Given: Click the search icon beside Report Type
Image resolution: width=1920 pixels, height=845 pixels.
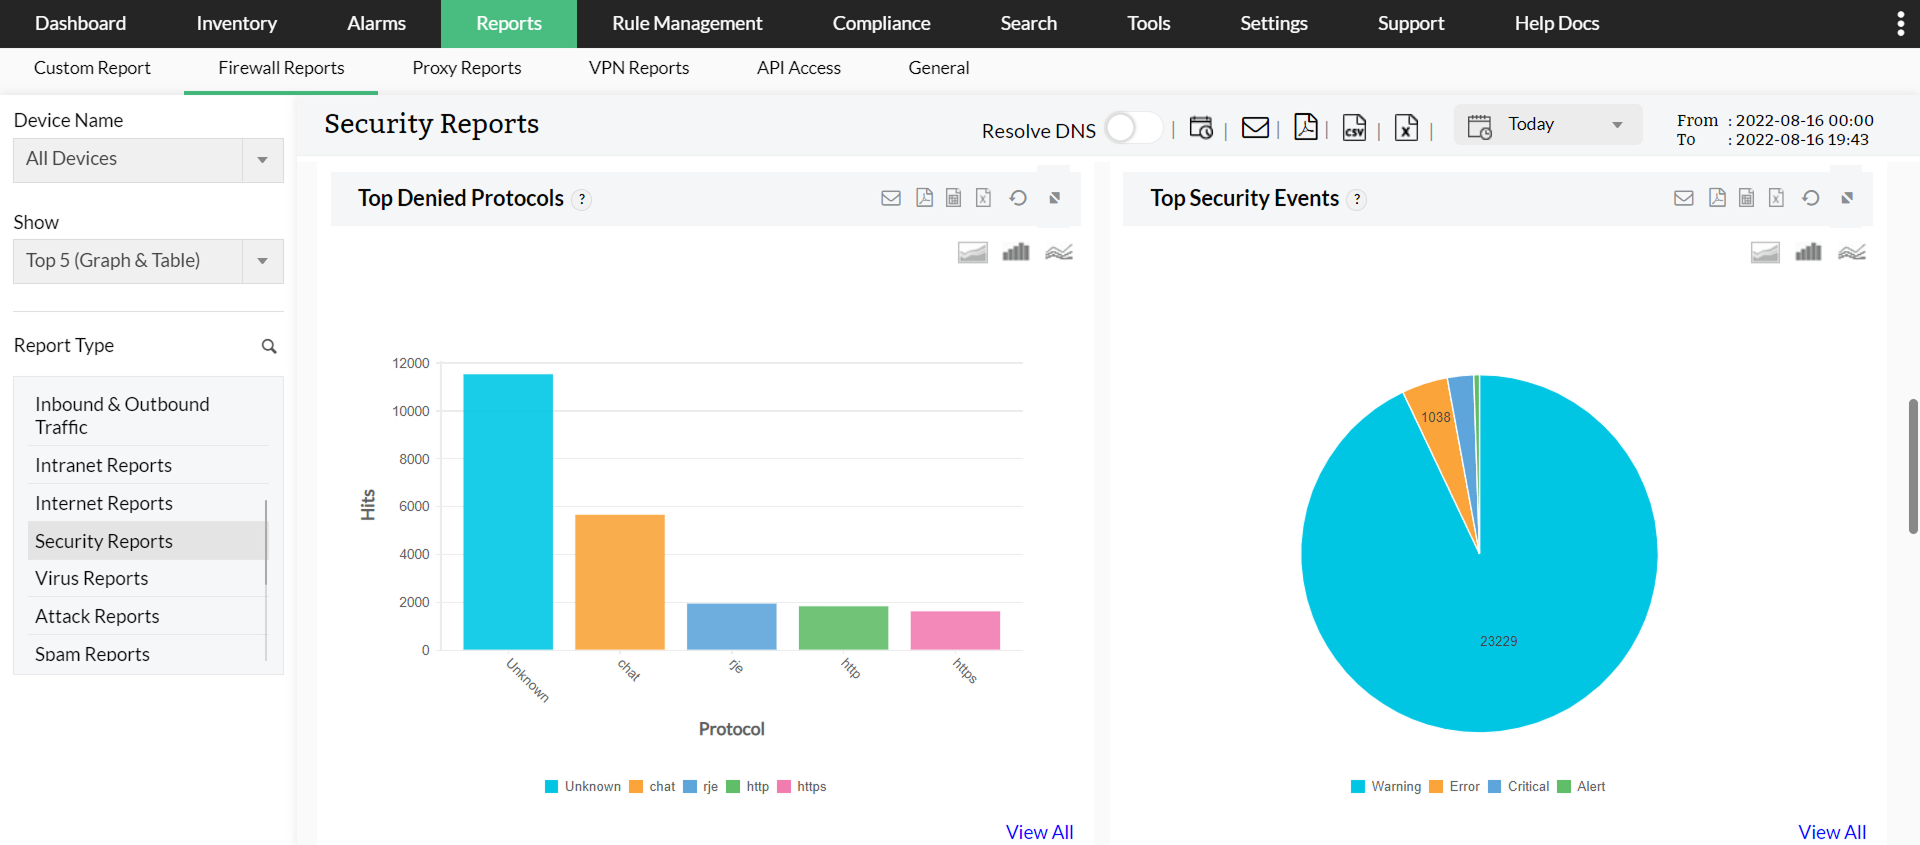Looking at the screenshot, I should (x=269, y=346).
